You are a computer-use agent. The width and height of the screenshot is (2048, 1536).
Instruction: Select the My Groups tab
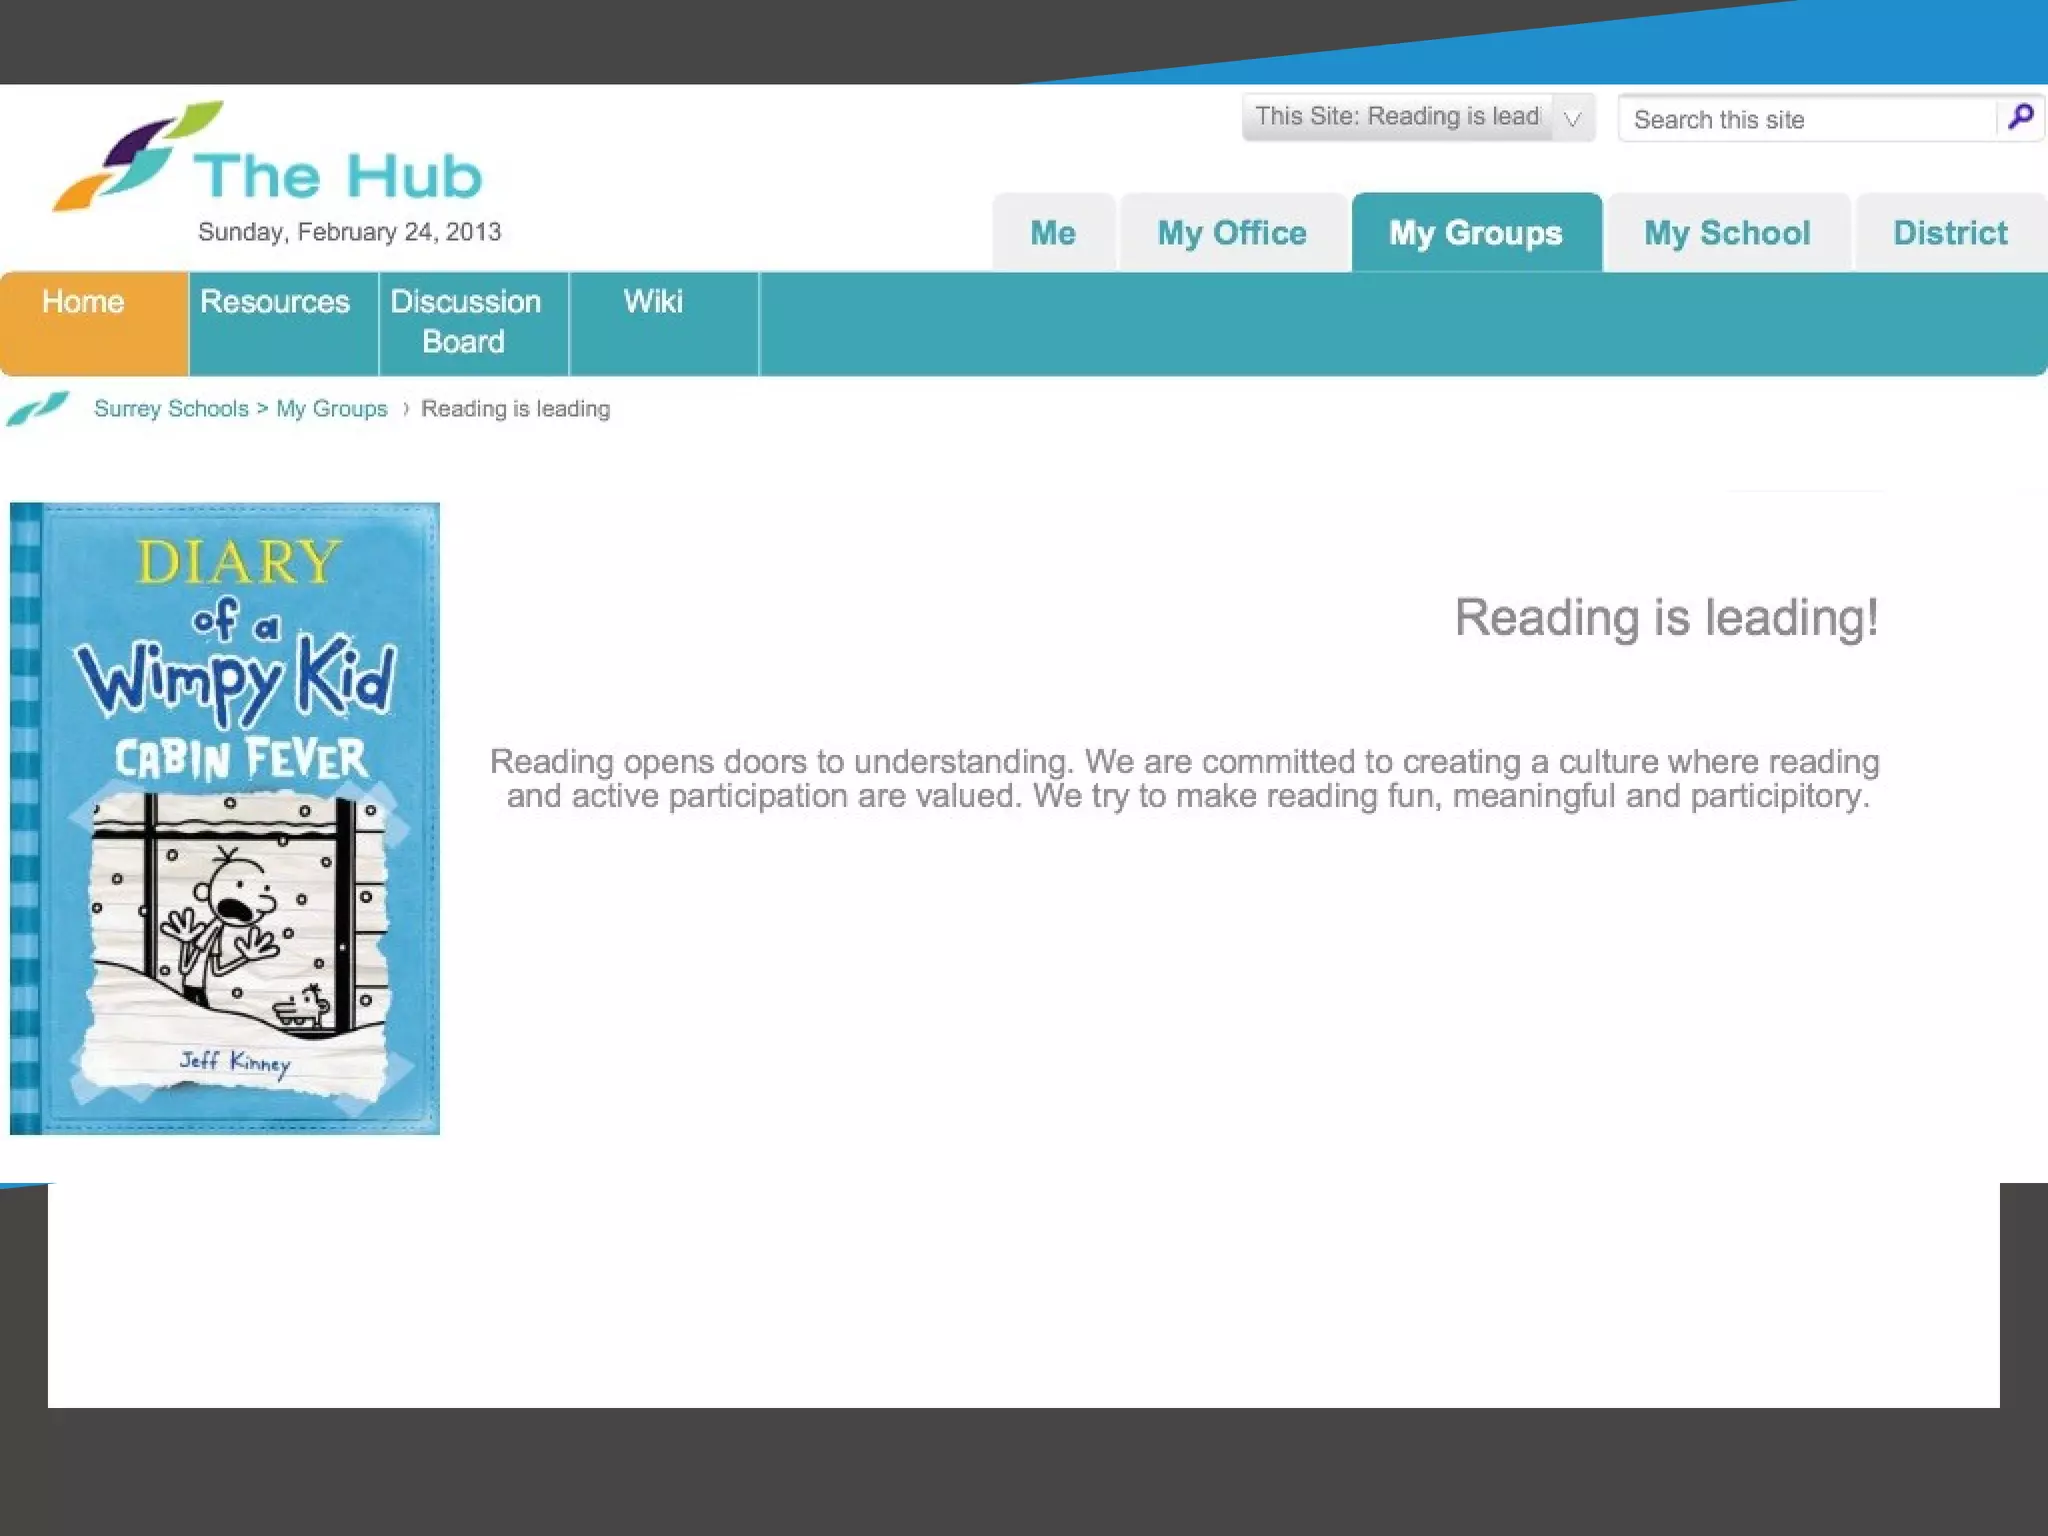point(1475,233)
